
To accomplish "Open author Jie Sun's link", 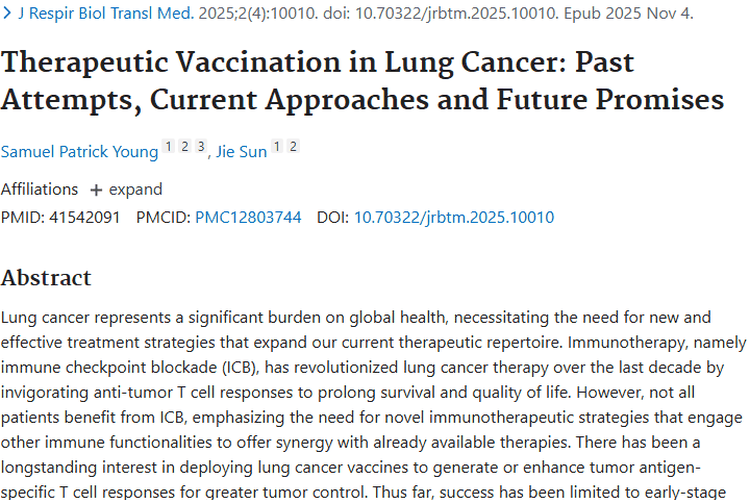I will click(x=241, y=151).
